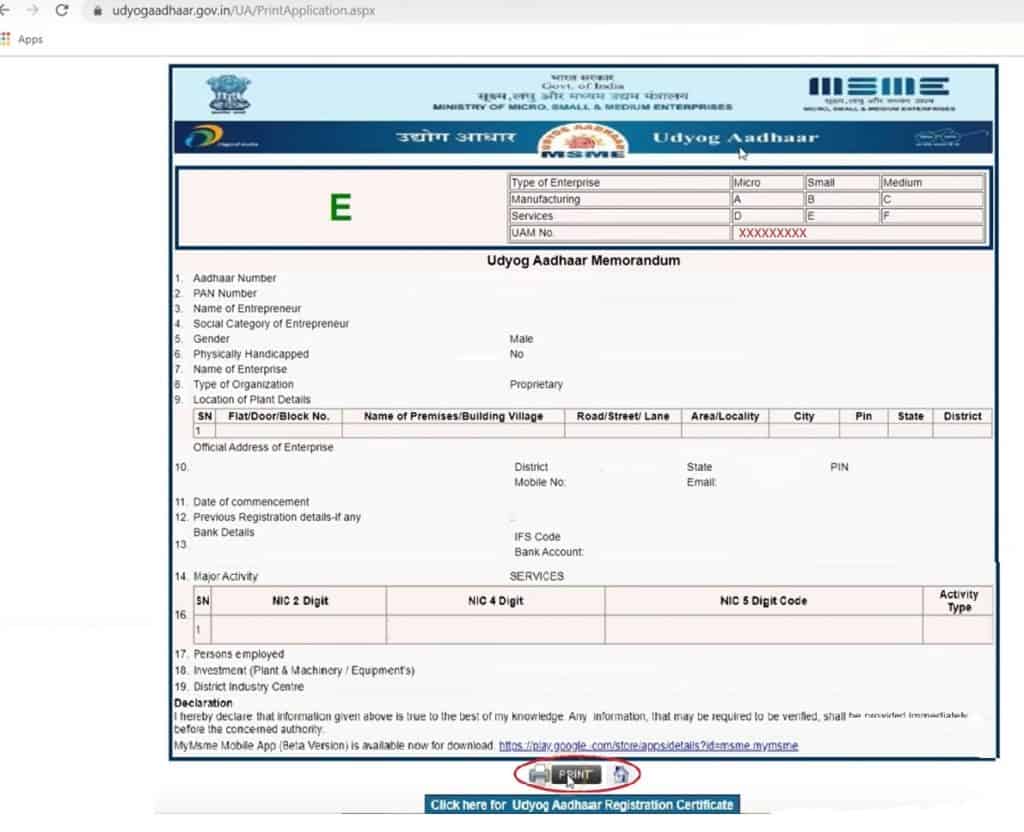Reload the page with the browser refresh icon

click(x=62, y=10)
